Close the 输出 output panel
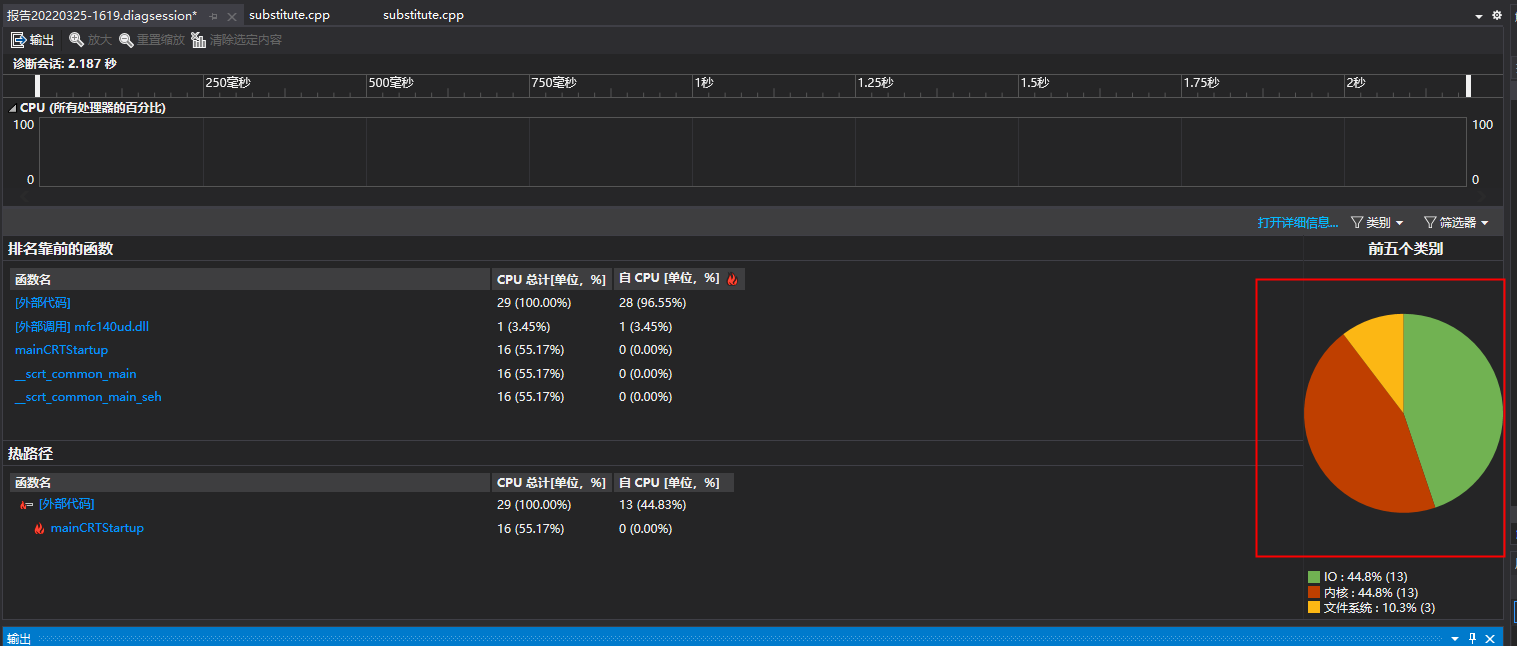The image size is (1517, 646). click(x=1490, y=638)
